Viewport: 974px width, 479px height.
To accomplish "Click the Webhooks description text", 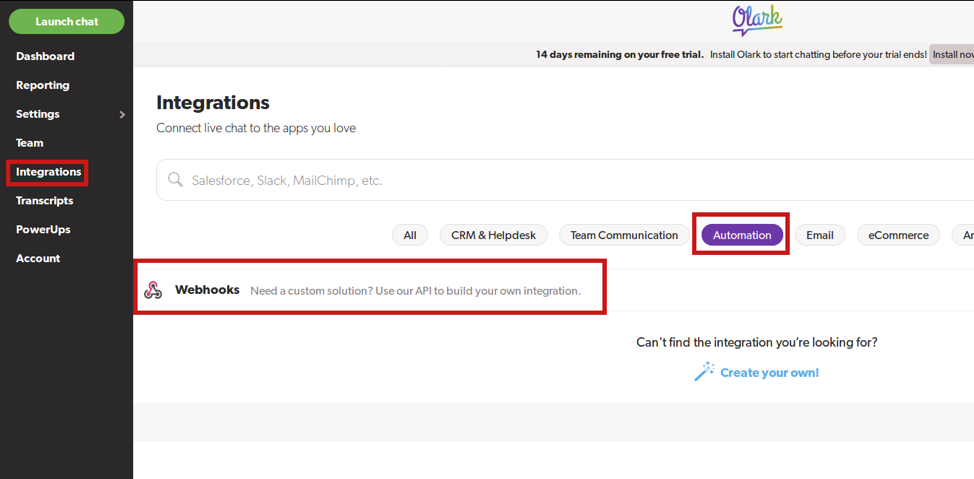I will (416, 291).
